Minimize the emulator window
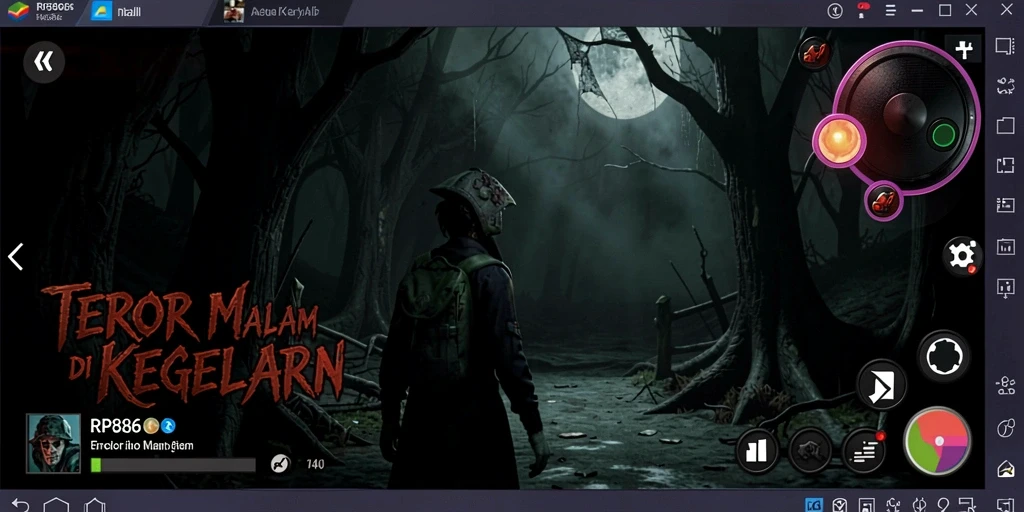The width and height of the screenshot is (1024, 512). pos(917,10)
